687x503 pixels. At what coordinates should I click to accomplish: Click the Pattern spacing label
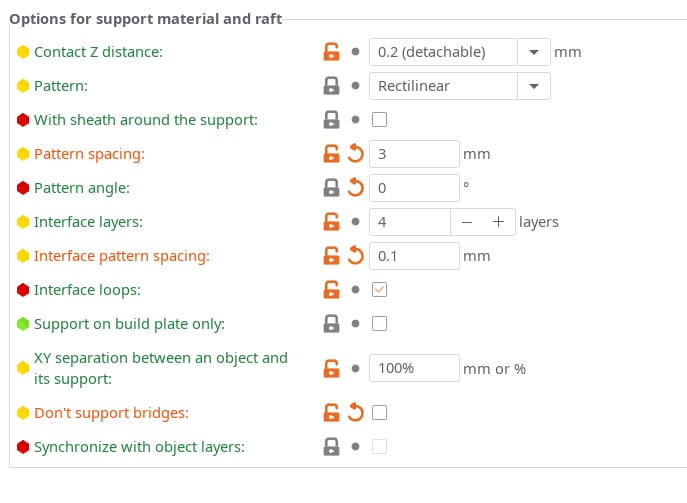click(89, 154)
